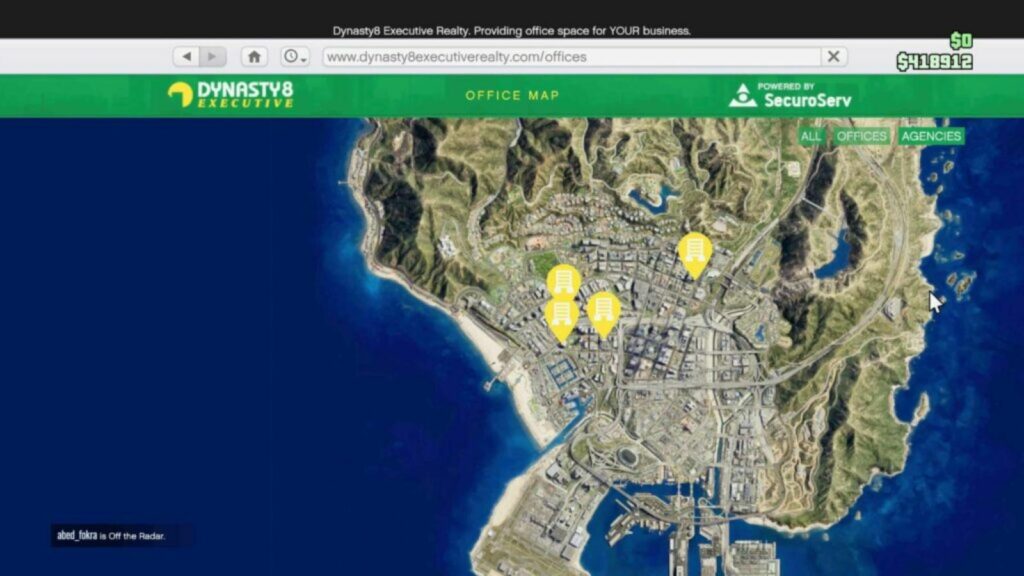Screen dimensions: 1024x576
Task: Open the leftmost office marker near Rockford Hills
Action: click(561, 282)
